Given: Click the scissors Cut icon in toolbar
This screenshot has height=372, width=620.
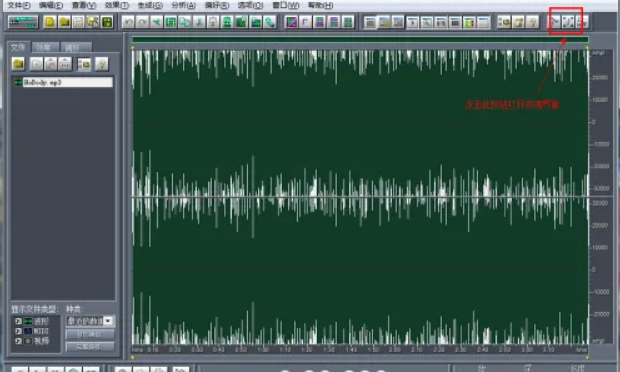Looking at the screenshot, I should (x=199, y=22).
